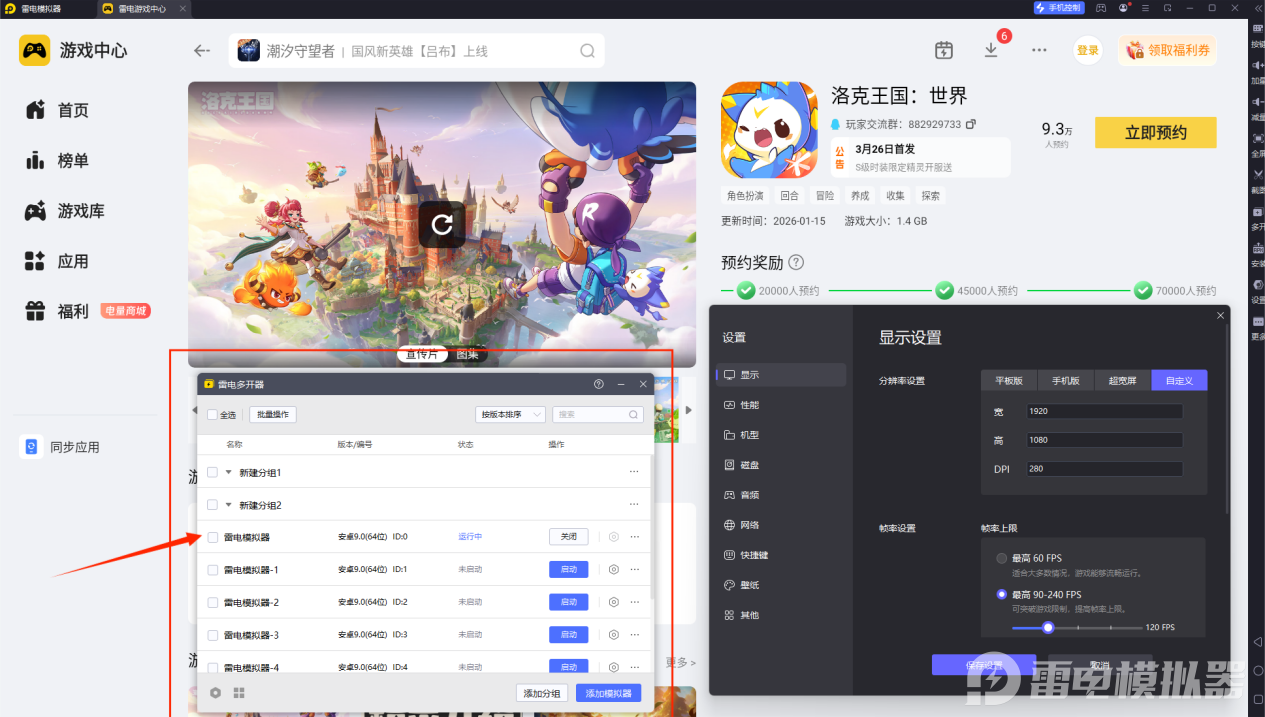1265x717 pixels.
Task: Switch to the 性能 settings section
Action: click(749, 405)
